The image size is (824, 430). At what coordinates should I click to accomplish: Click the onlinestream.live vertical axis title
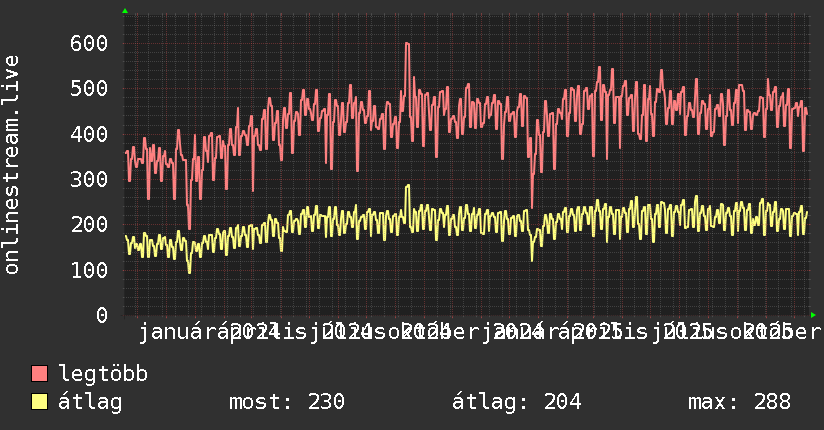click(x=12, y=165)
